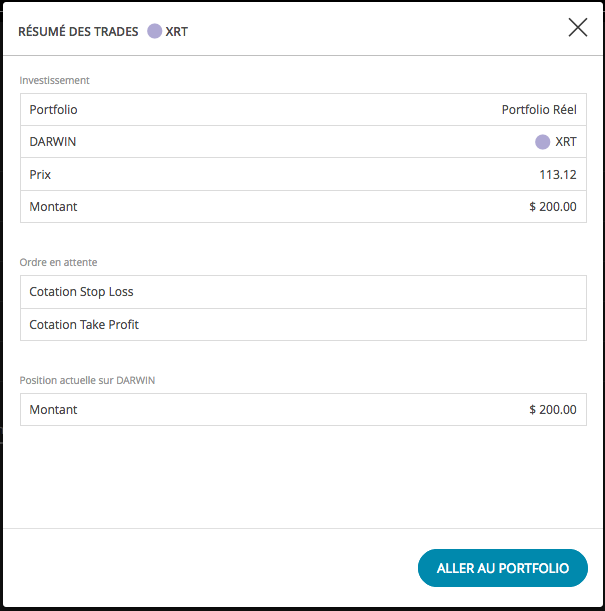
Task: Select the XRT label in DARWIN row
Action: (566, 142)
